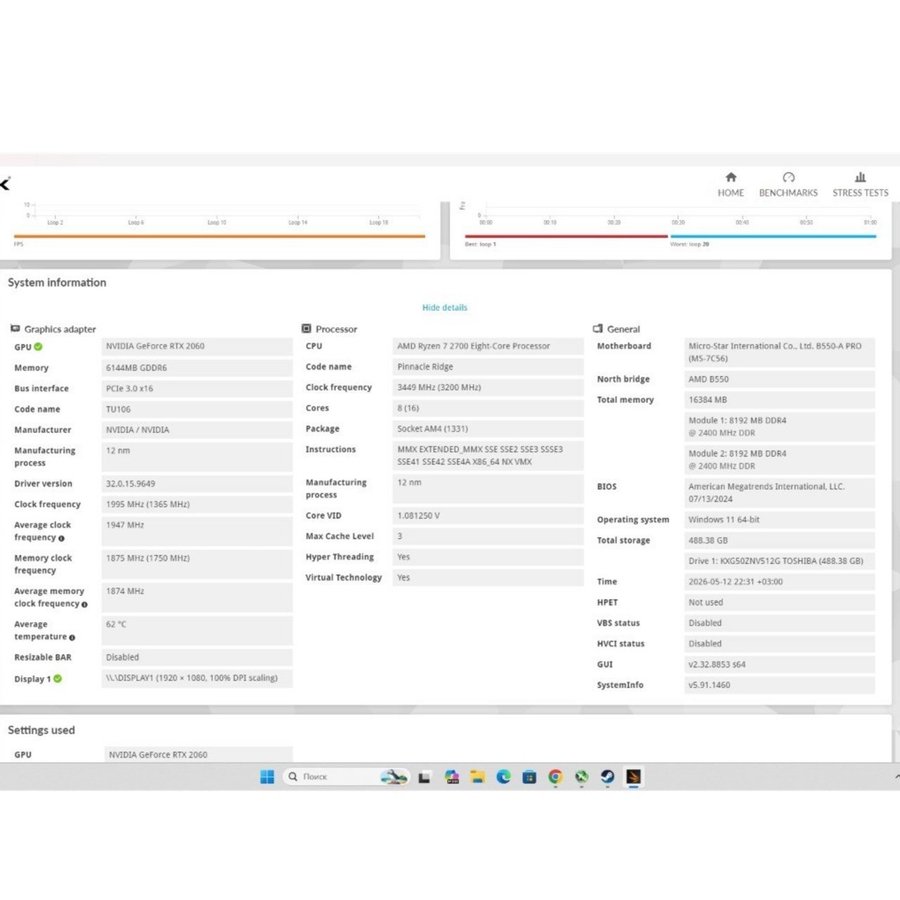Launch Microsoft Edge from the taskbar
Screen dimensions: 900x900
click(x=503, y=777)
